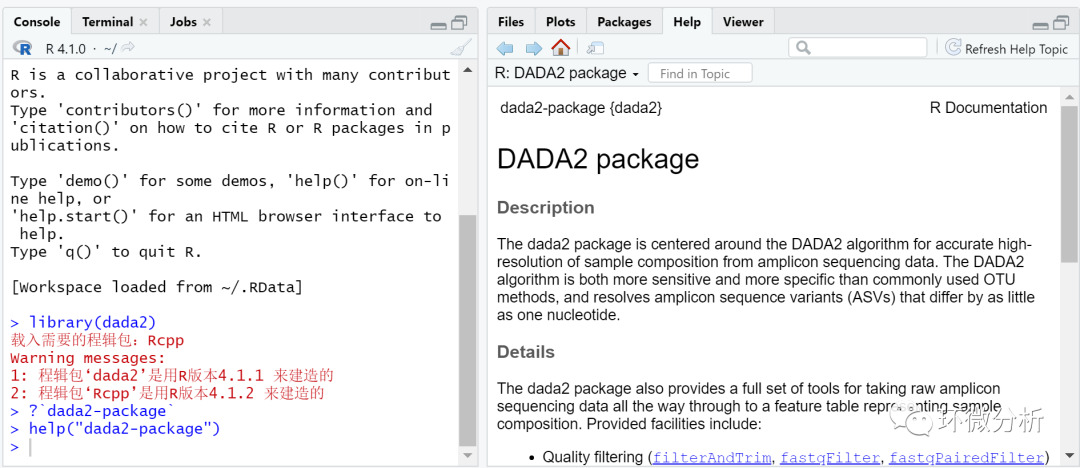Viewport: 1080px width, 468px height.
Task: Click the 'DADA2 package' help title
Action: tap(598, 159)
